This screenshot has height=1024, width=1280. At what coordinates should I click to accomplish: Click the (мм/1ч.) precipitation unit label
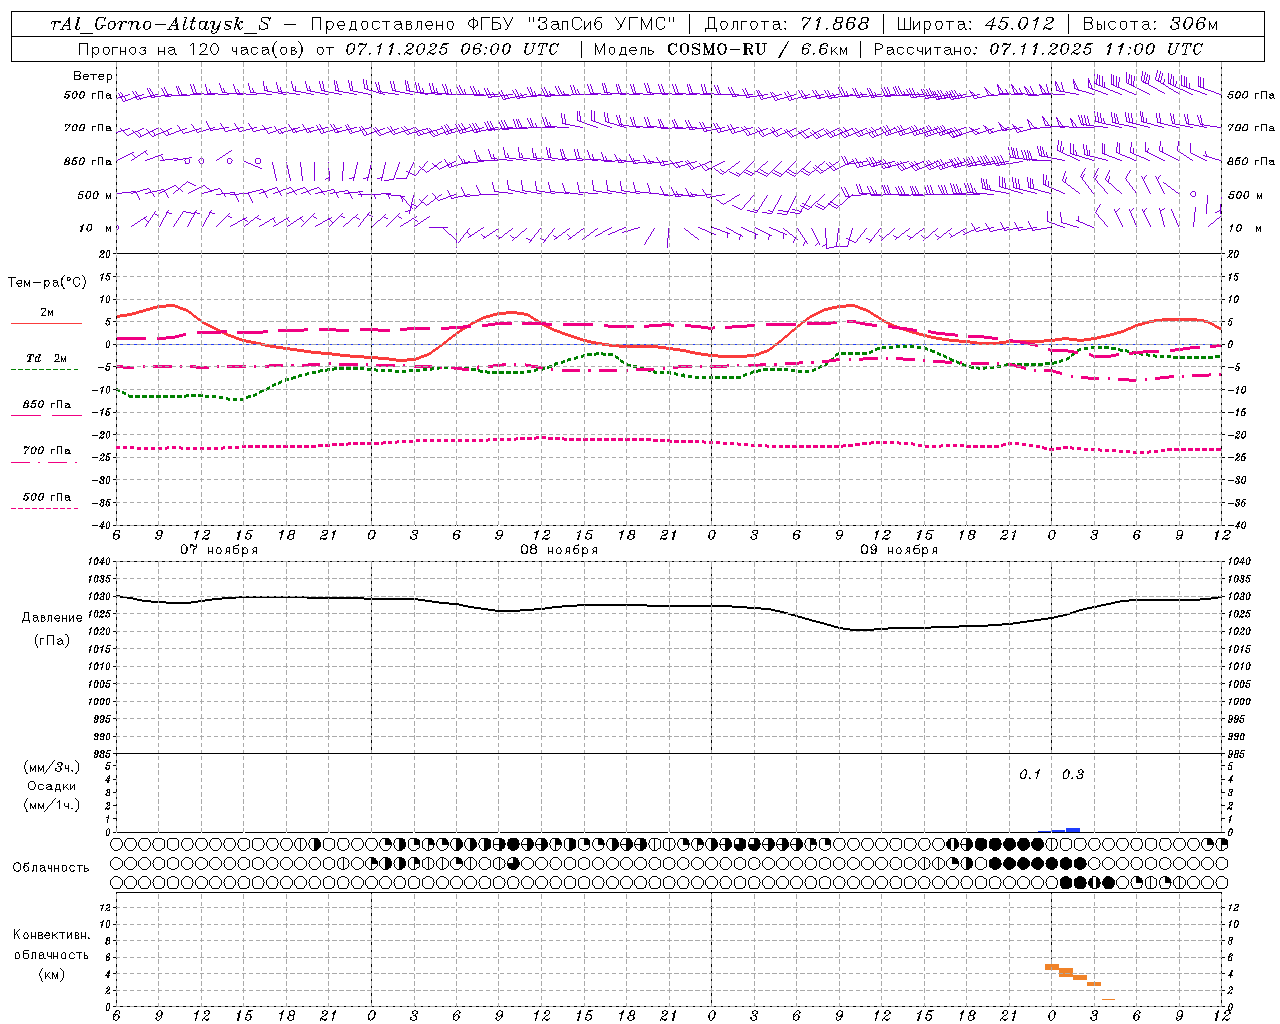point(52,805)
